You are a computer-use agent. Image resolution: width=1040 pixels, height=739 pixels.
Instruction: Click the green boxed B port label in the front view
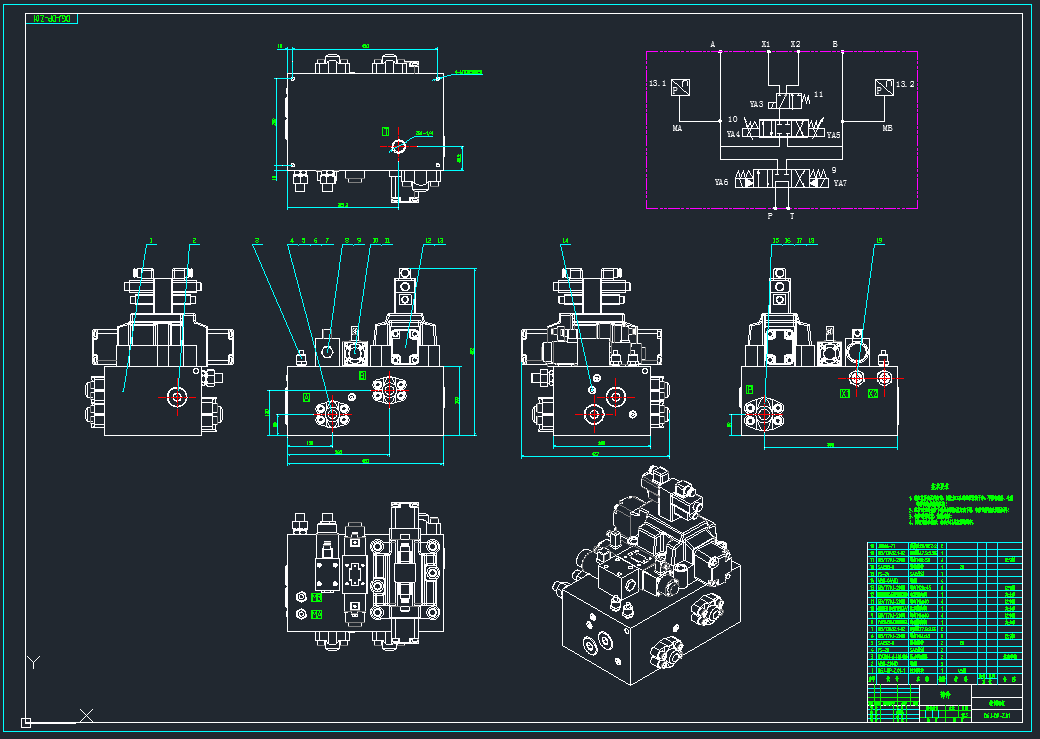[x=362, y=375]
